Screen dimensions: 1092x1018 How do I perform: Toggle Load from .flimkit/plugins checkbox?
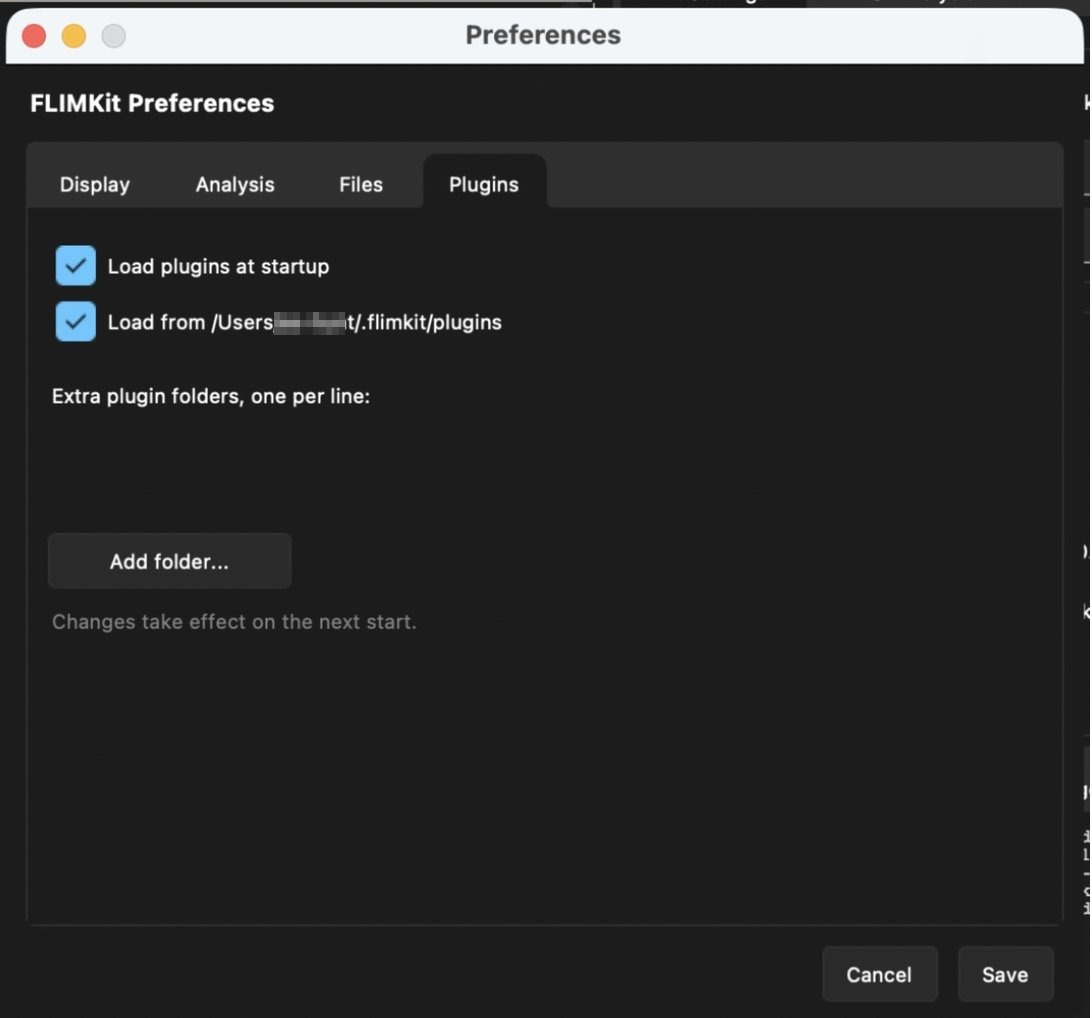pos(76,321)
